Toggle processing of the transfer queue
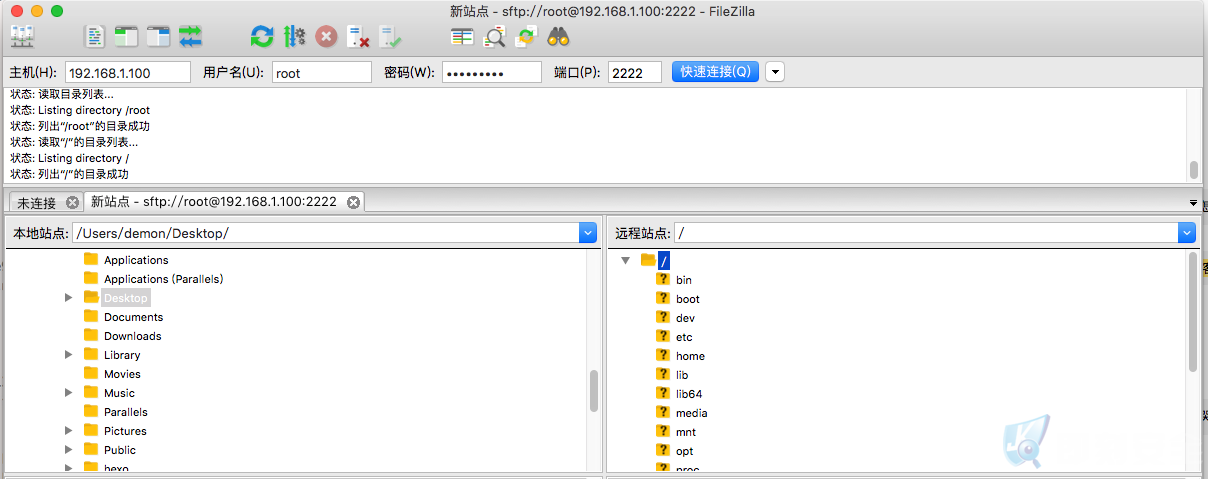The width and height of the screenshot is (1208, 479). coord(294,37)
